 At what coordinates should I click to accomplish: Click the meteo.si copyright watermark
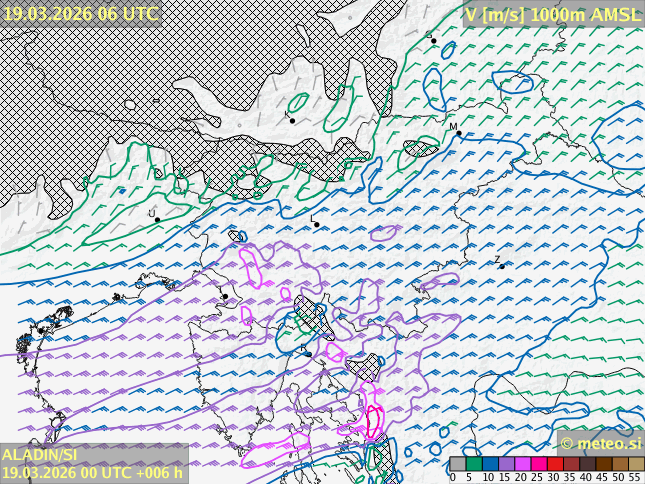[x=601, y=443]
